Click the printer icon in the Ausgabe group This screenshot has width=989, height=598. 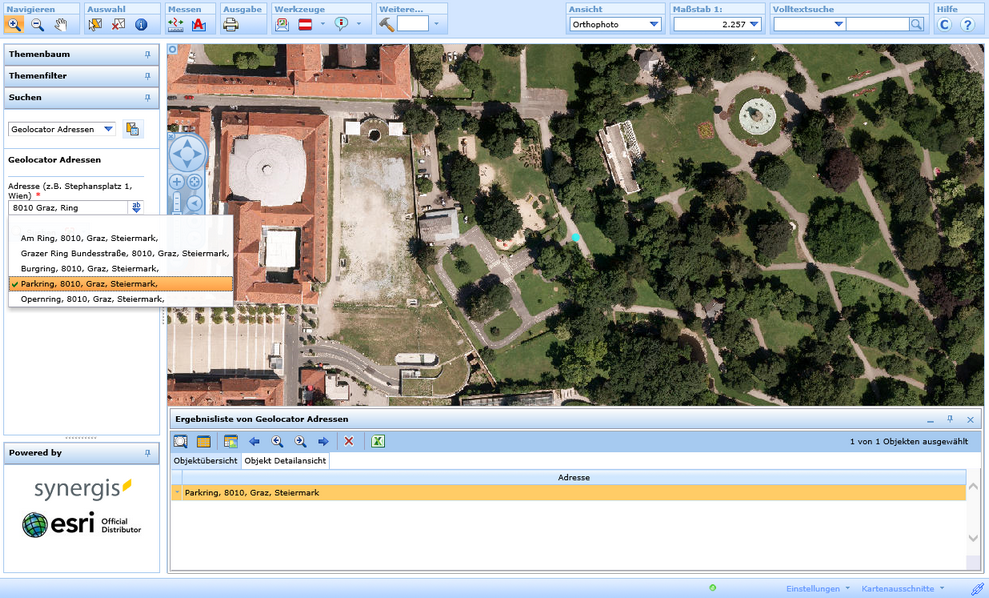pos(230,25)
